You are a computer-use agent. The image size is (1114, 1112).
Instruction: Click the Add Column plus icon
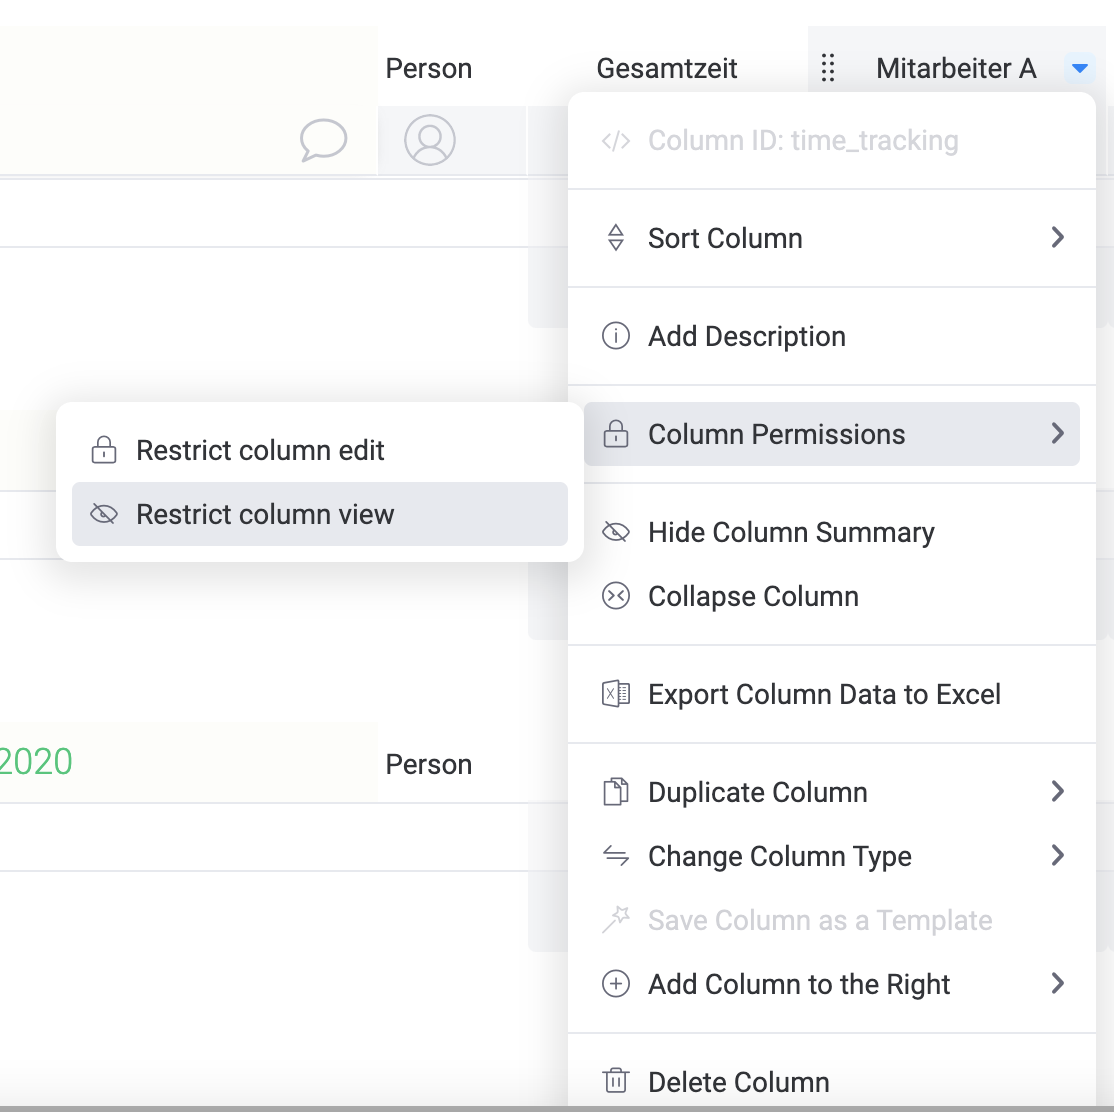616,984
